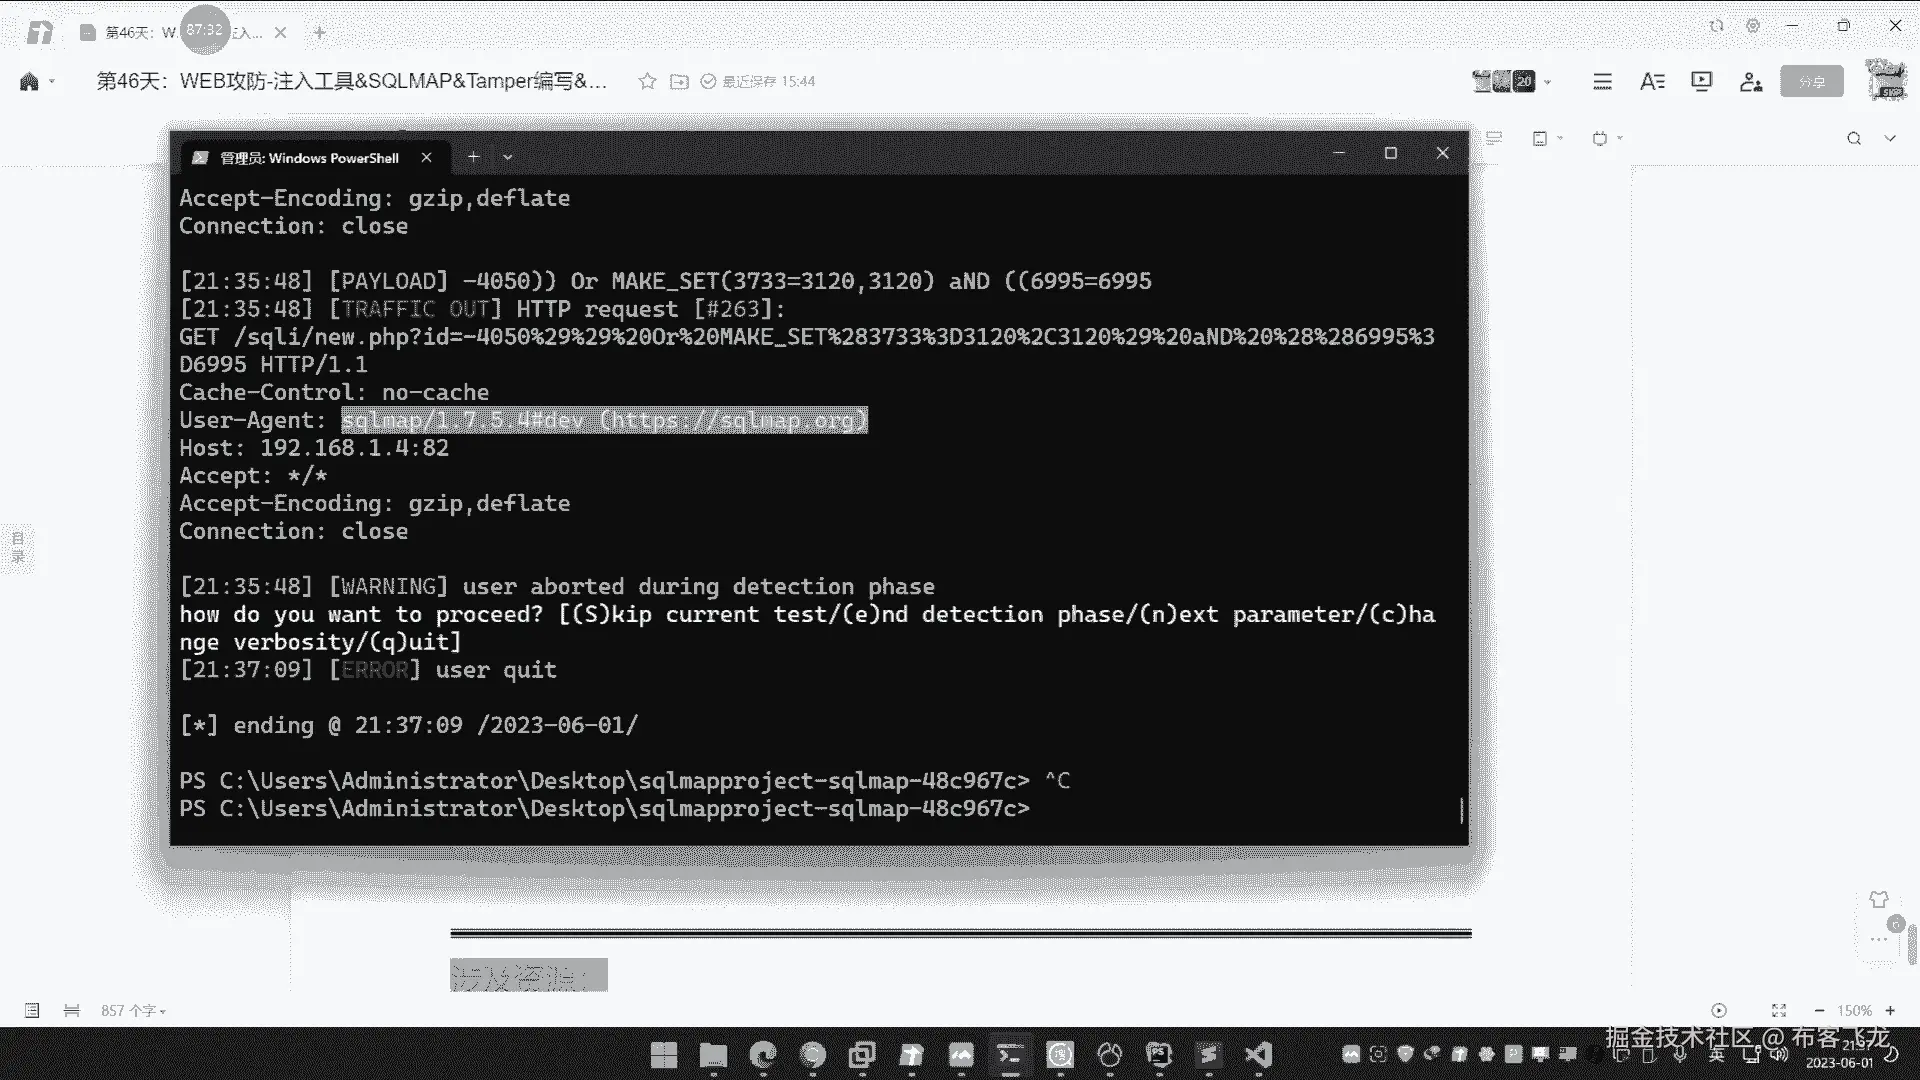
Task: Click the search magnifier icon
Action: [1854, 138]
